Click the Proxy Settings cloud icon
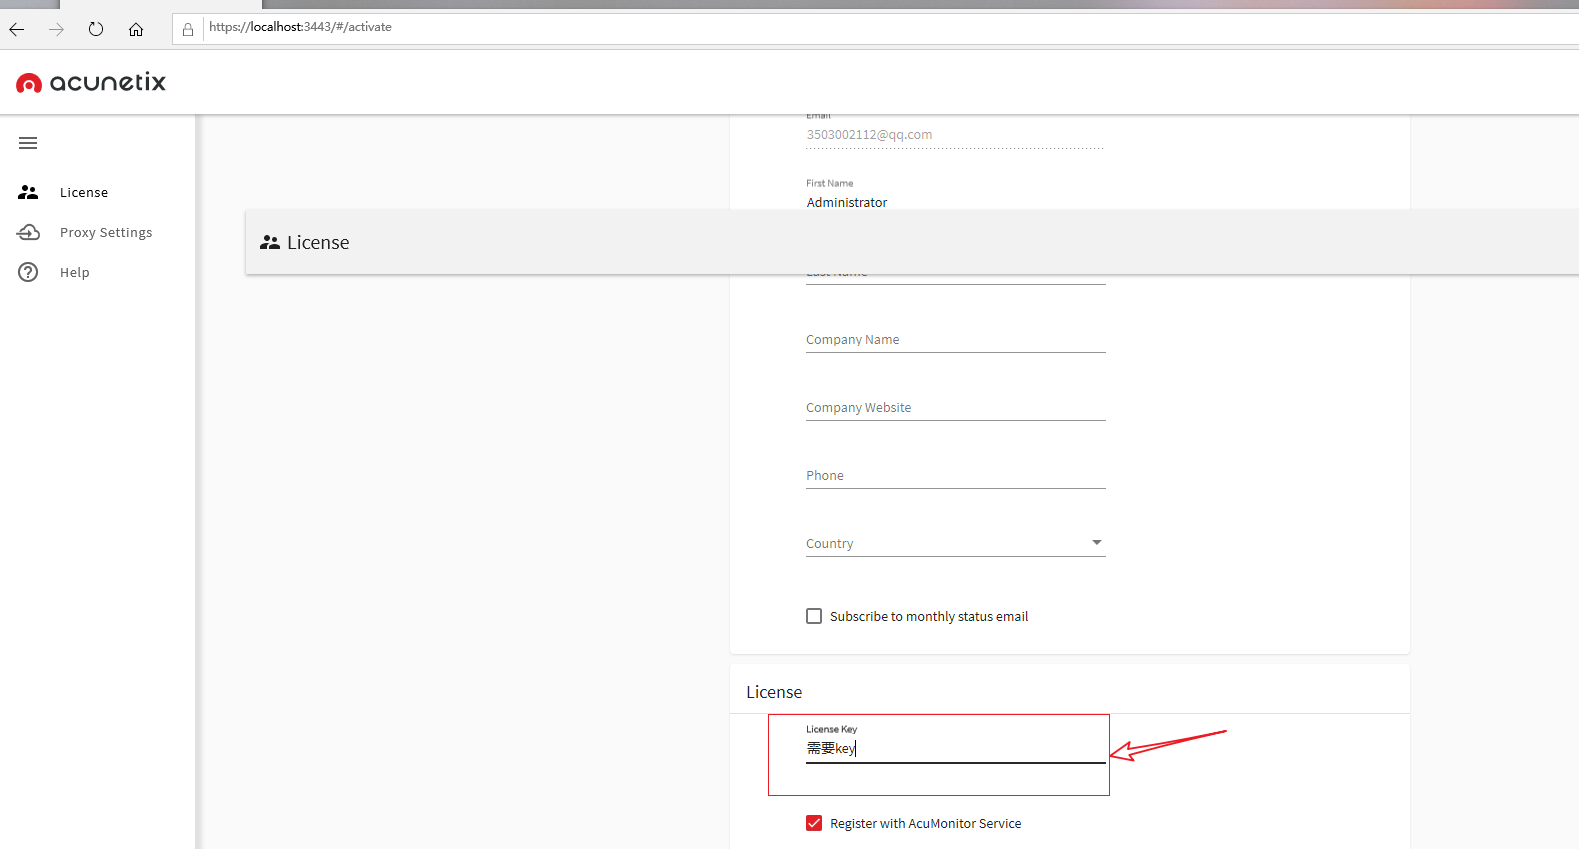The image size is (1579, 849). pos(28,232)
